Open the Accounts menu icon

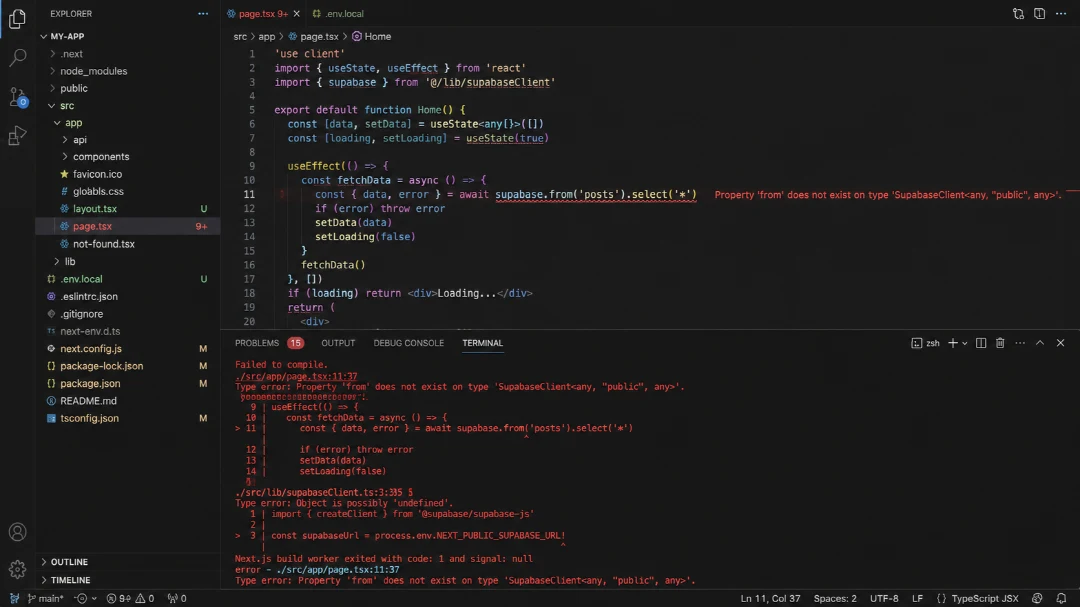click(17, 532)
